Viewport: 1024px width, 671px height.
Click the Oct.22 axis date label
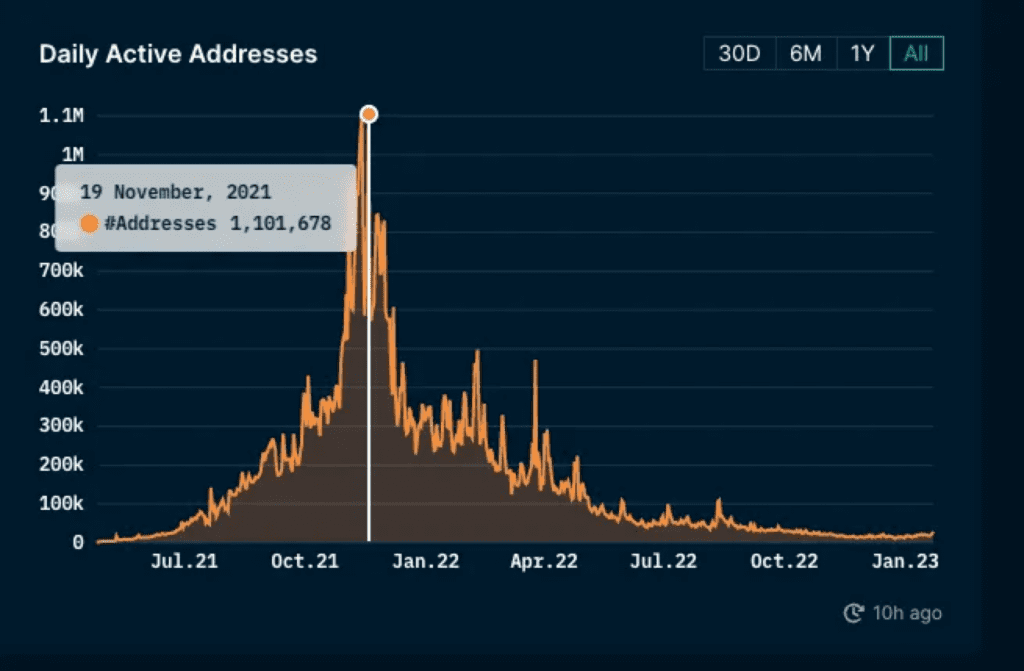(x=784, y=561)
